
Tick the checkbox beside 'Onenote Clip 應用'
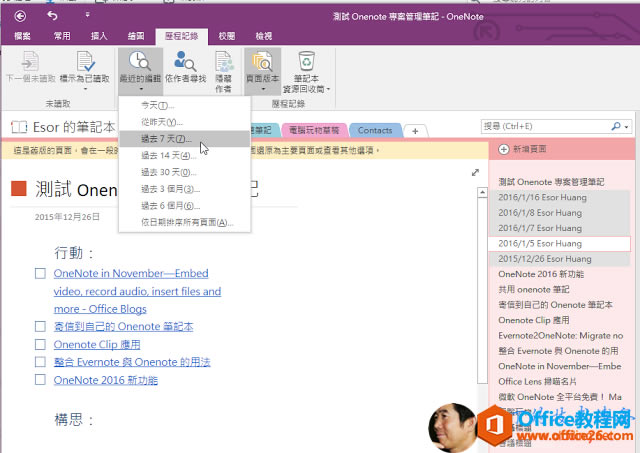pyautogui.click(x=40, y=344)
